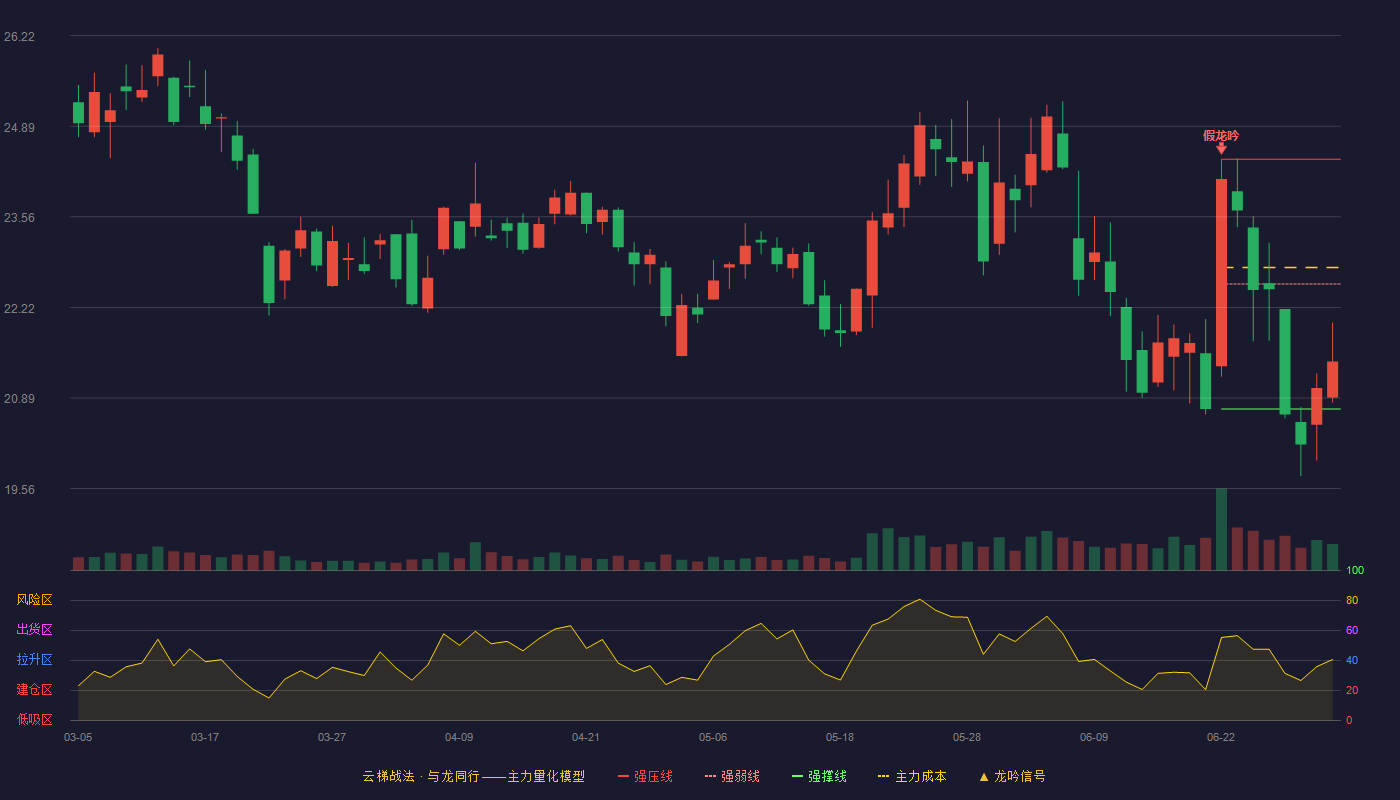Viewport: 1400px width, 800px height.
Task: Click the chart title 云梯战法 · 与龙同行——主力量化模型
Action: coord(474,776)
